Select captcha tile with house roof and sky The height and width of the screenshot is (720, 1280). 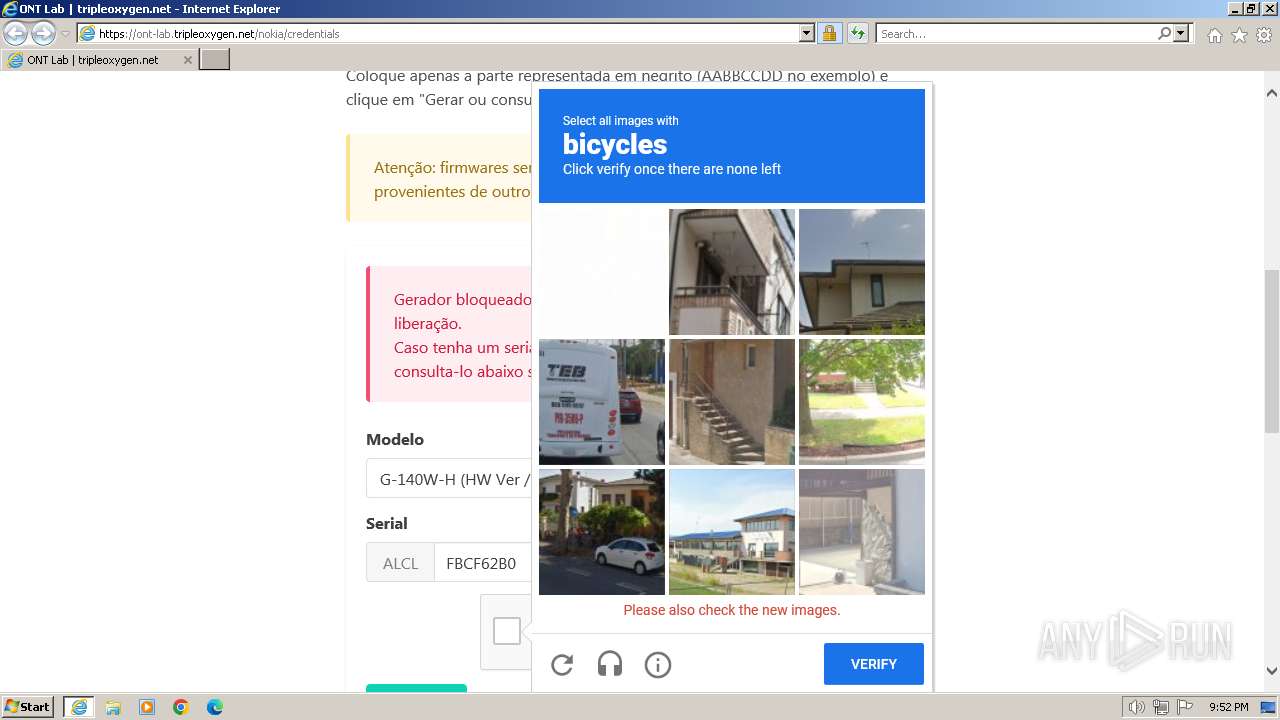click(862, 272)
